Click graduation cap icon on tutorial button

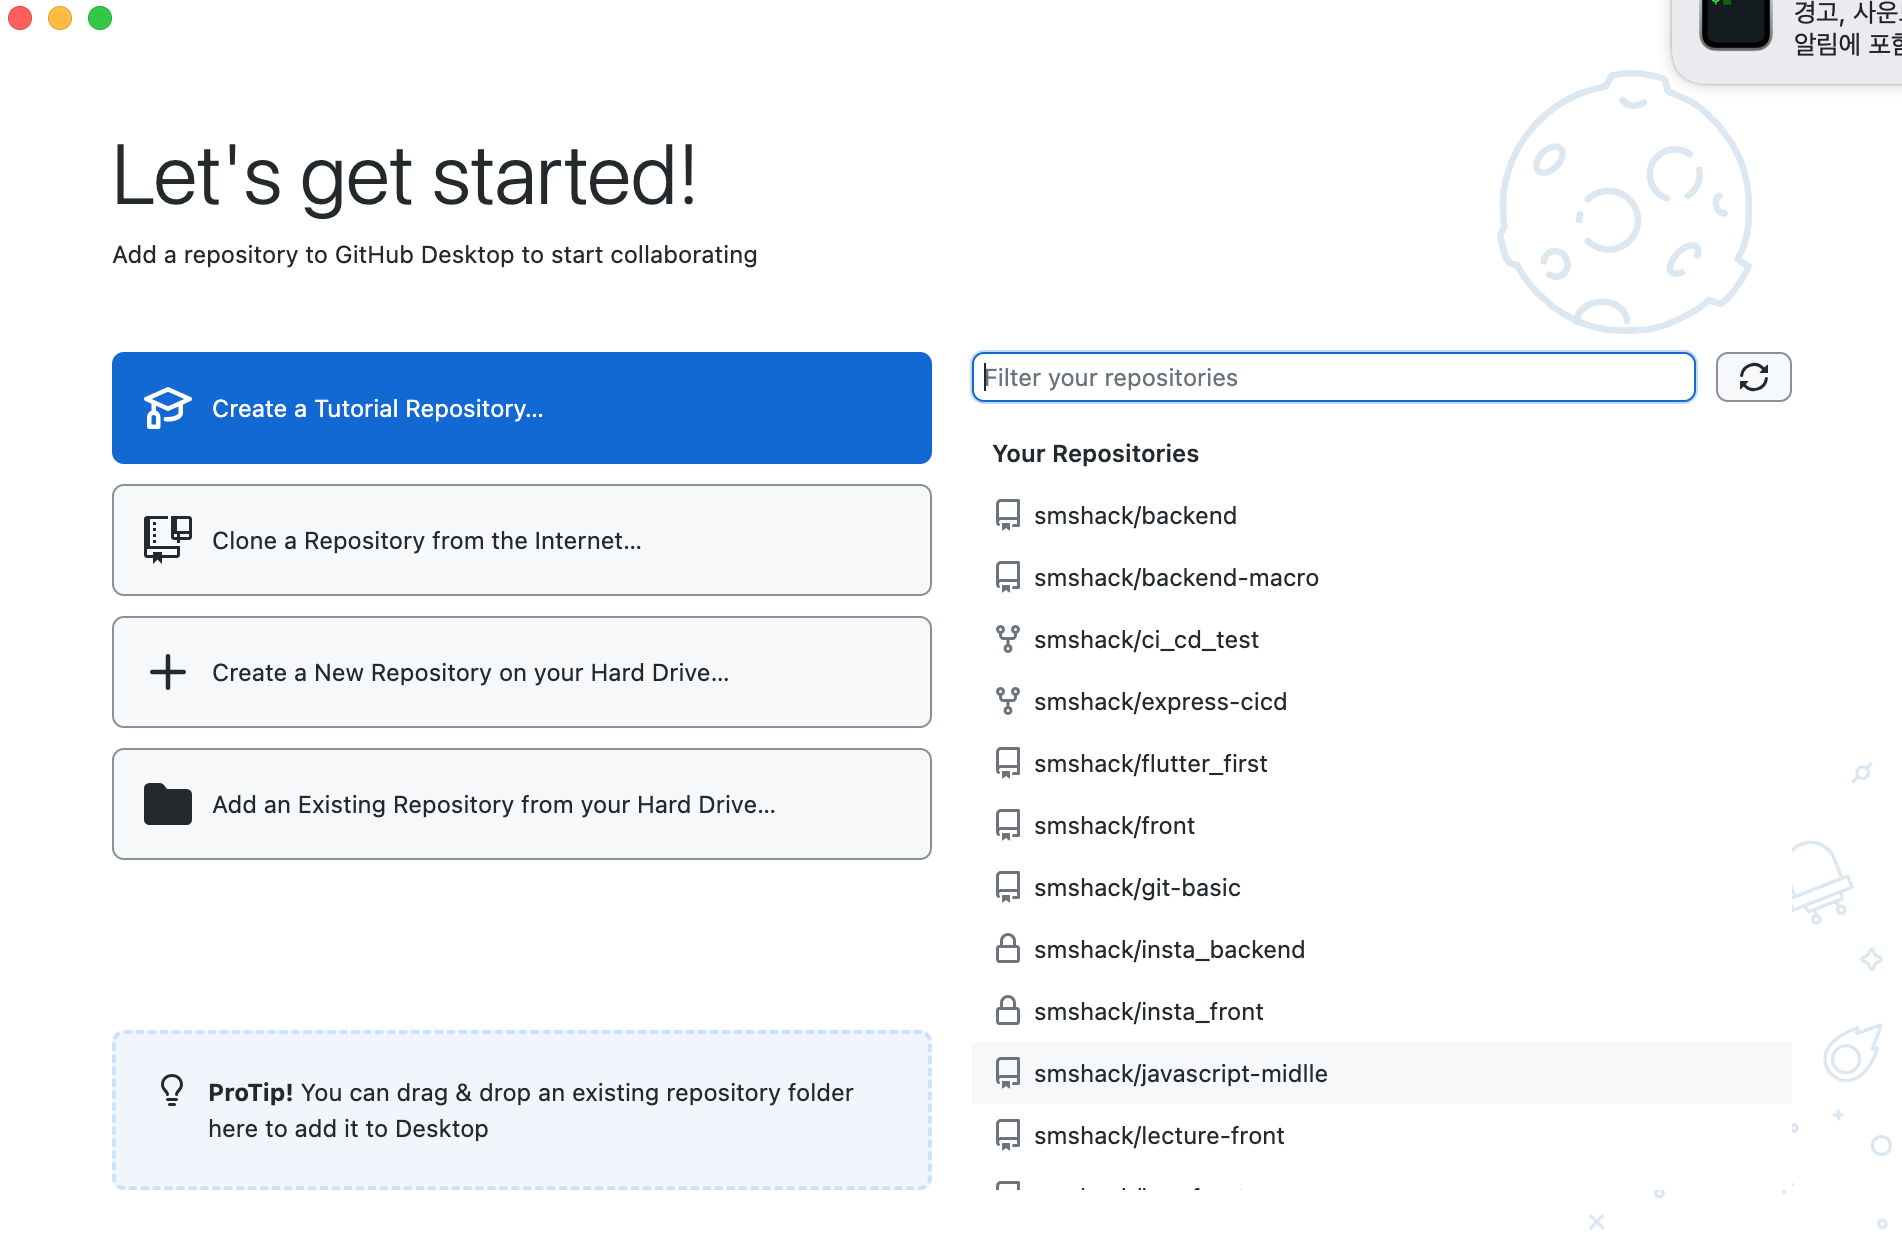pos(167,408)
